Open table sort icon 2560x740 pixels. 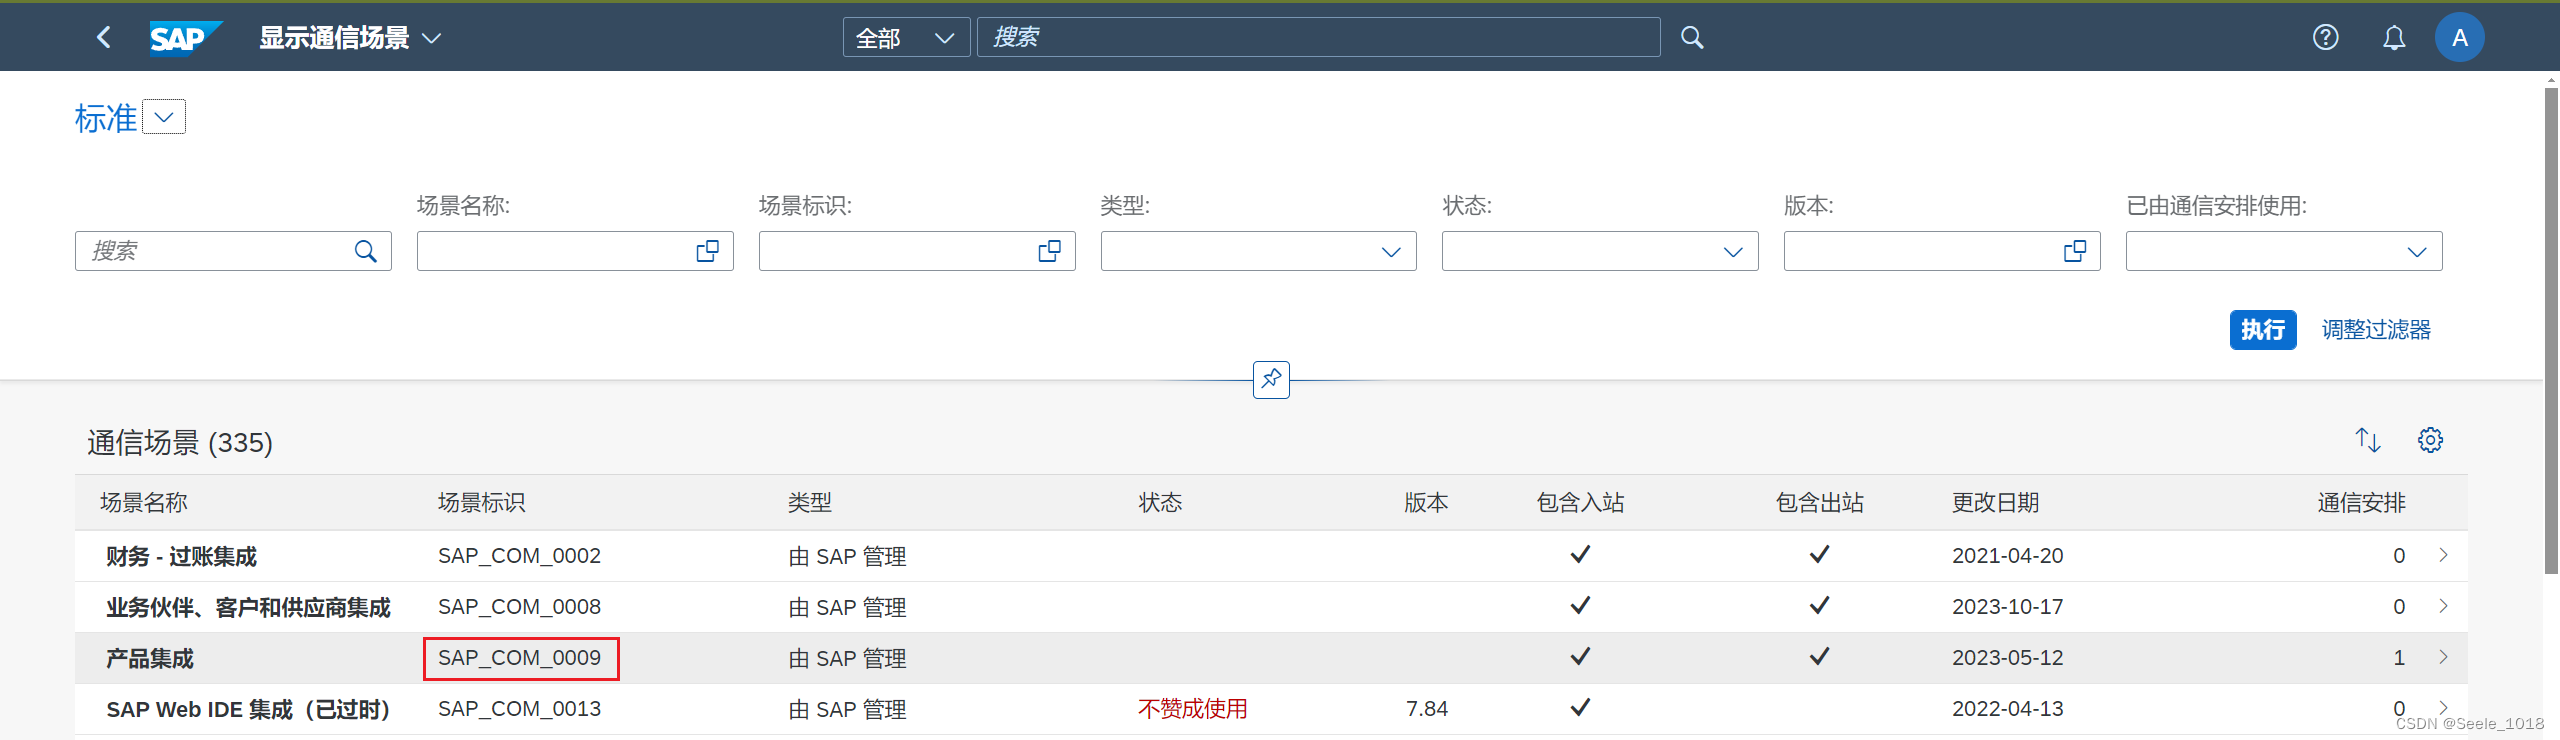2368,440
